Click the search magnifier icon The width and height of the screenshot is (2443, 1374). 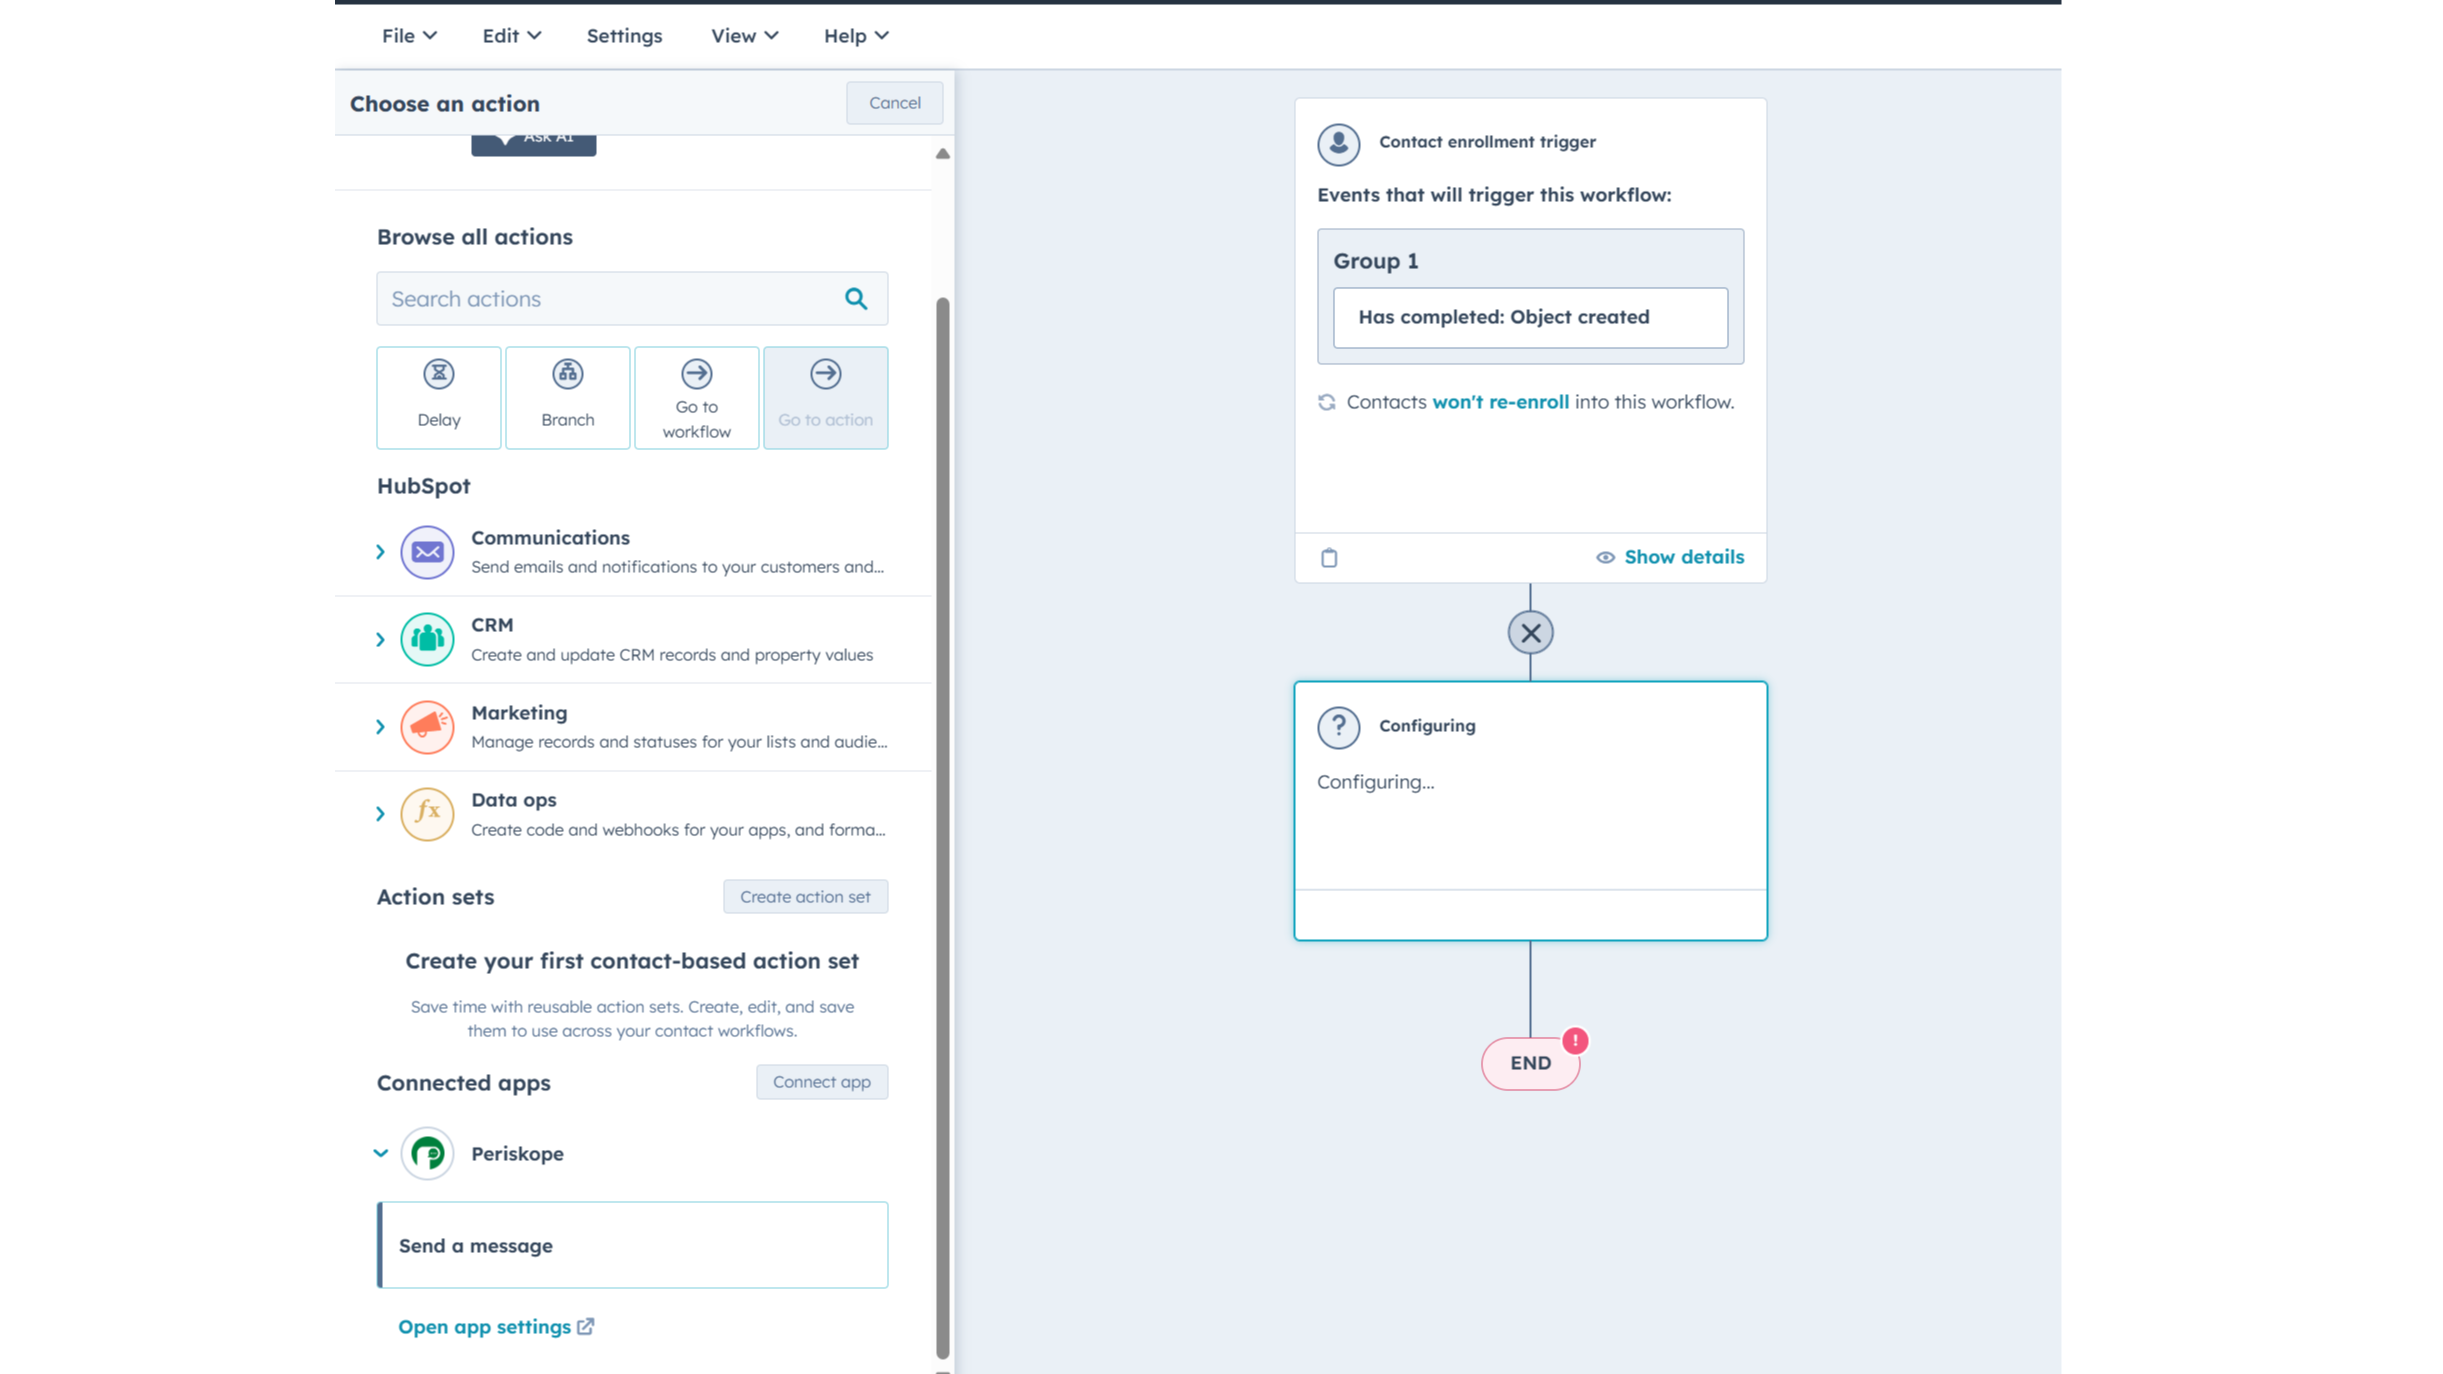[x=856, y=298]
